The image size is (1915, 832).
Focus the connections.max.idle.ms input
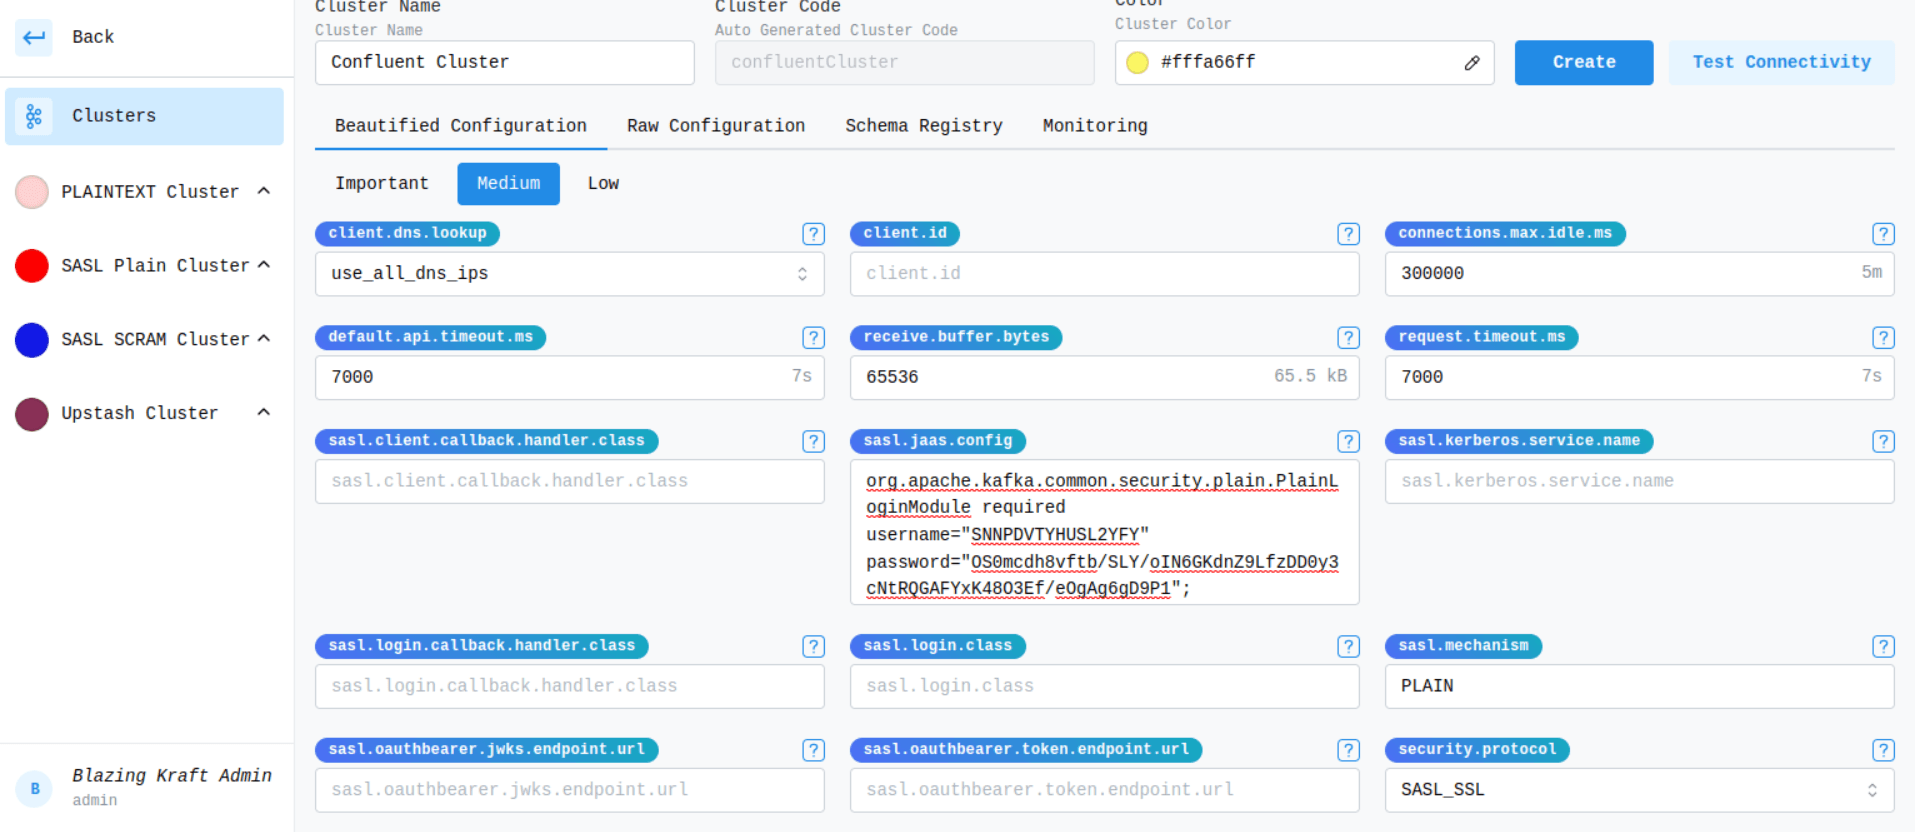click(x=1640, y=274)
